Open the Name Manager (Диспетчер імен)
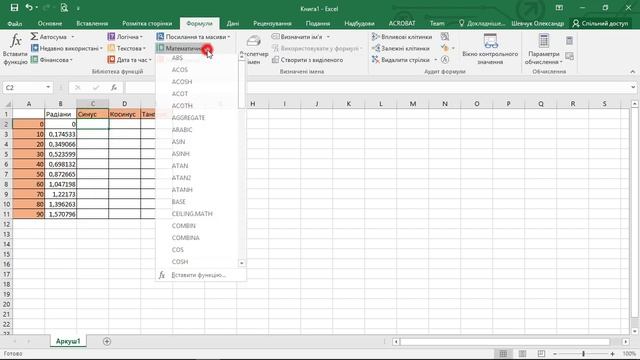The width and height of the screenshot is (640, 360). pos(253,49)
